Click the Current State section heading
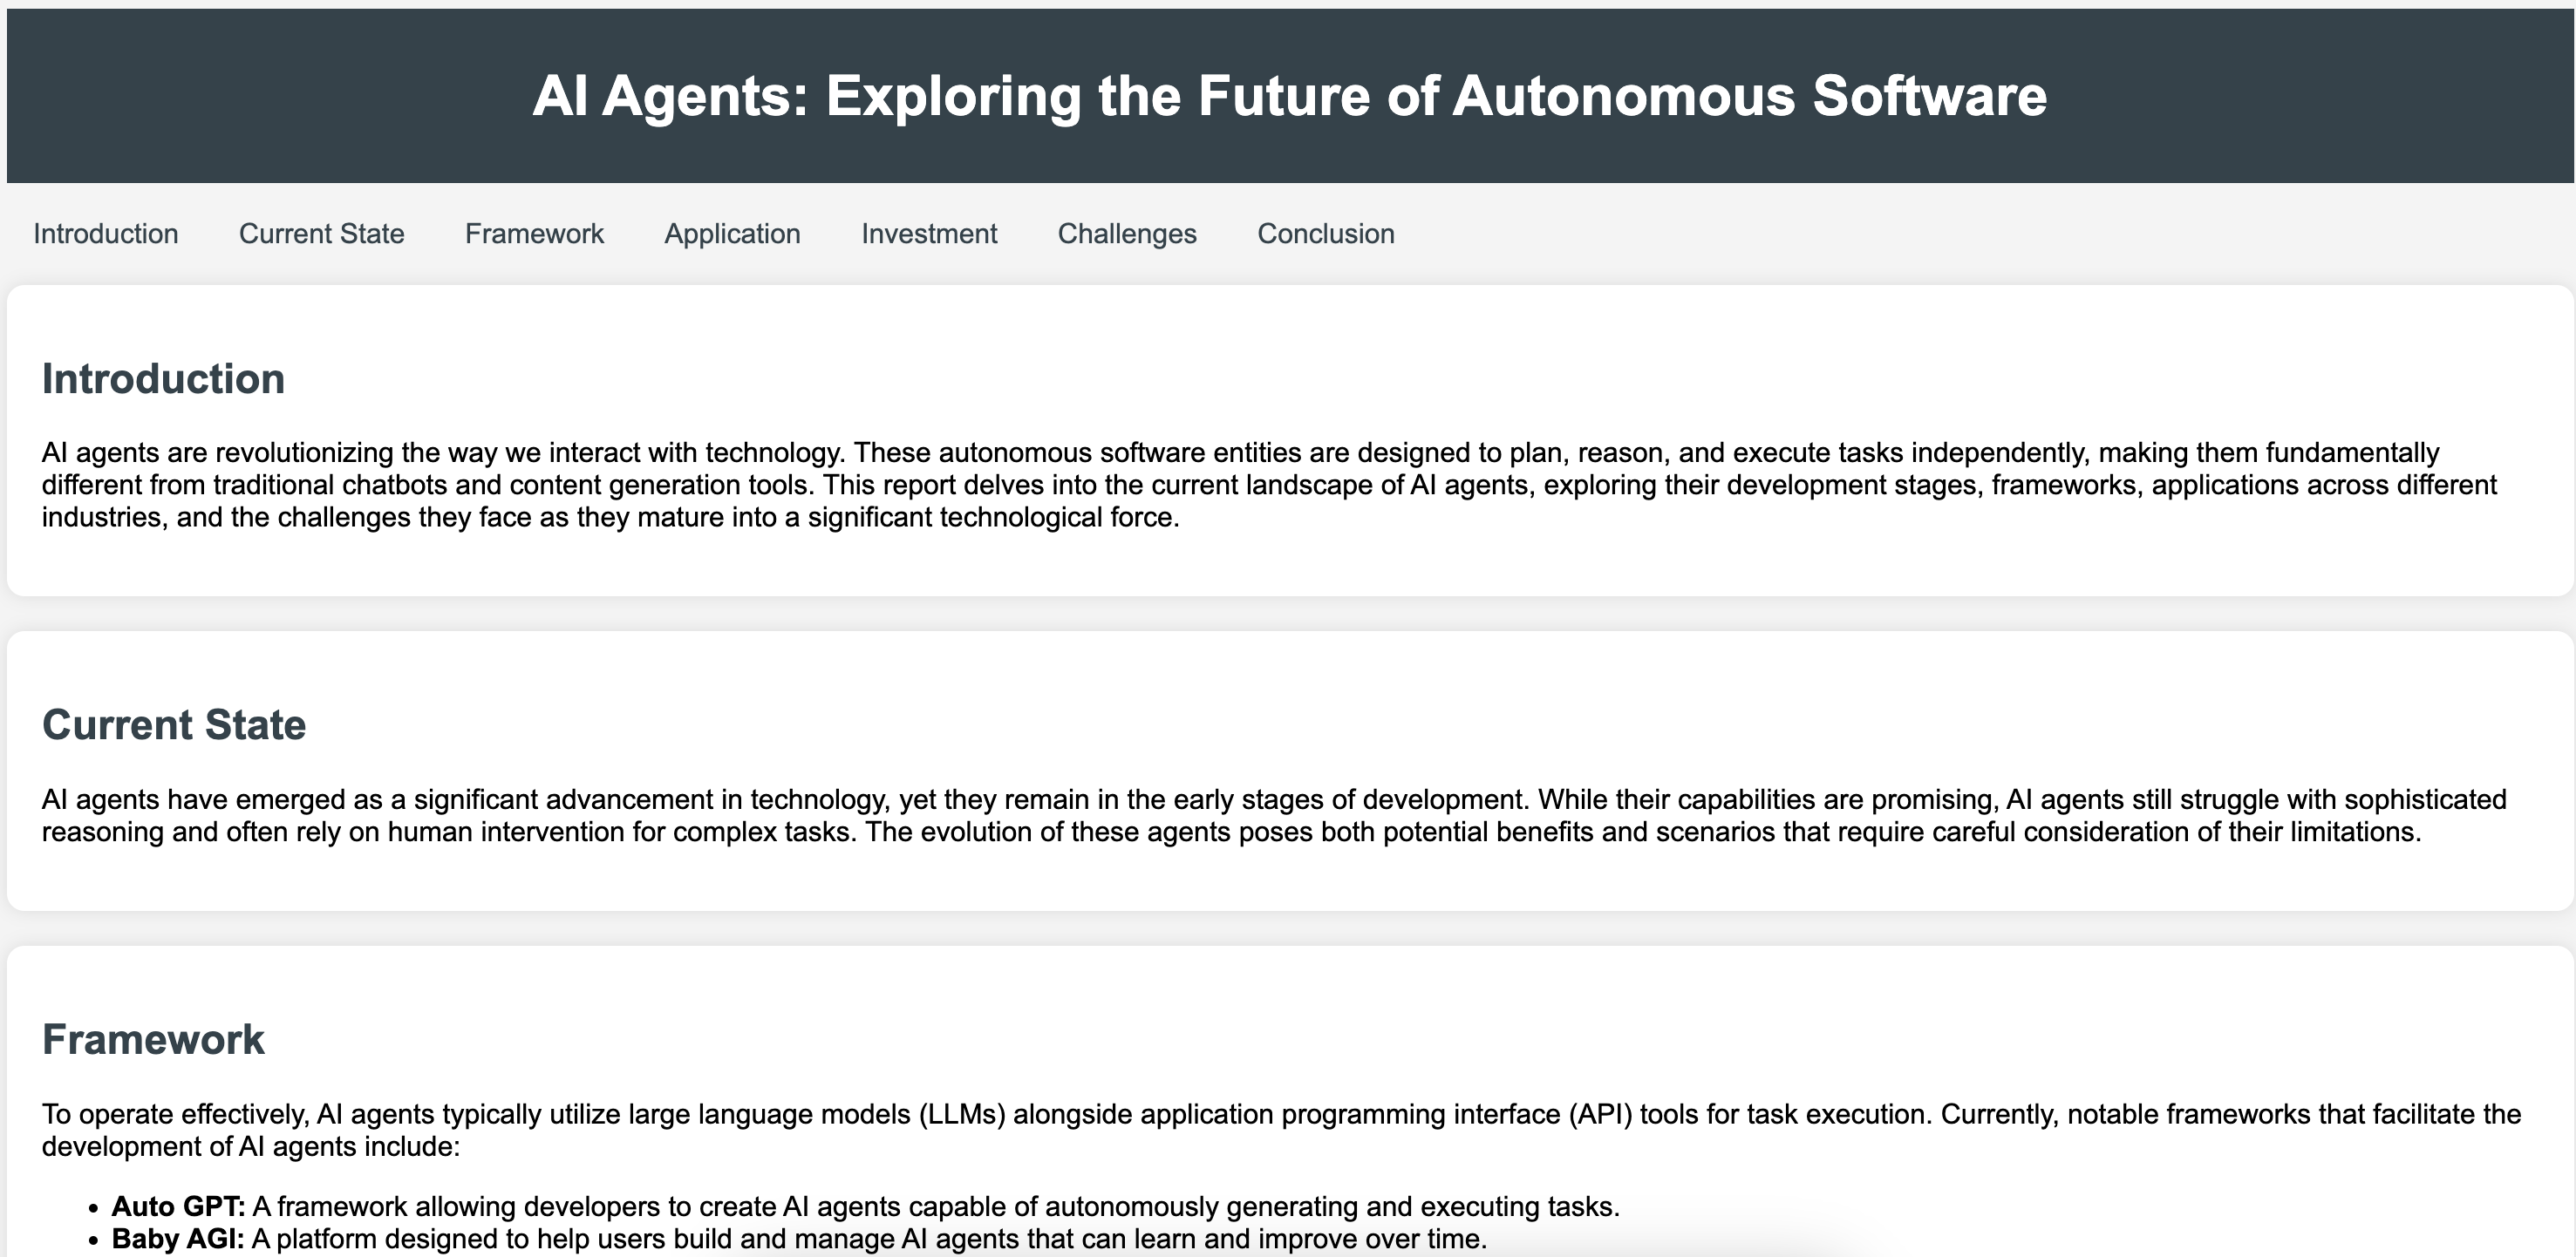The height and width of the screenshot is (1257, 2576). click(x=174, y=725)
